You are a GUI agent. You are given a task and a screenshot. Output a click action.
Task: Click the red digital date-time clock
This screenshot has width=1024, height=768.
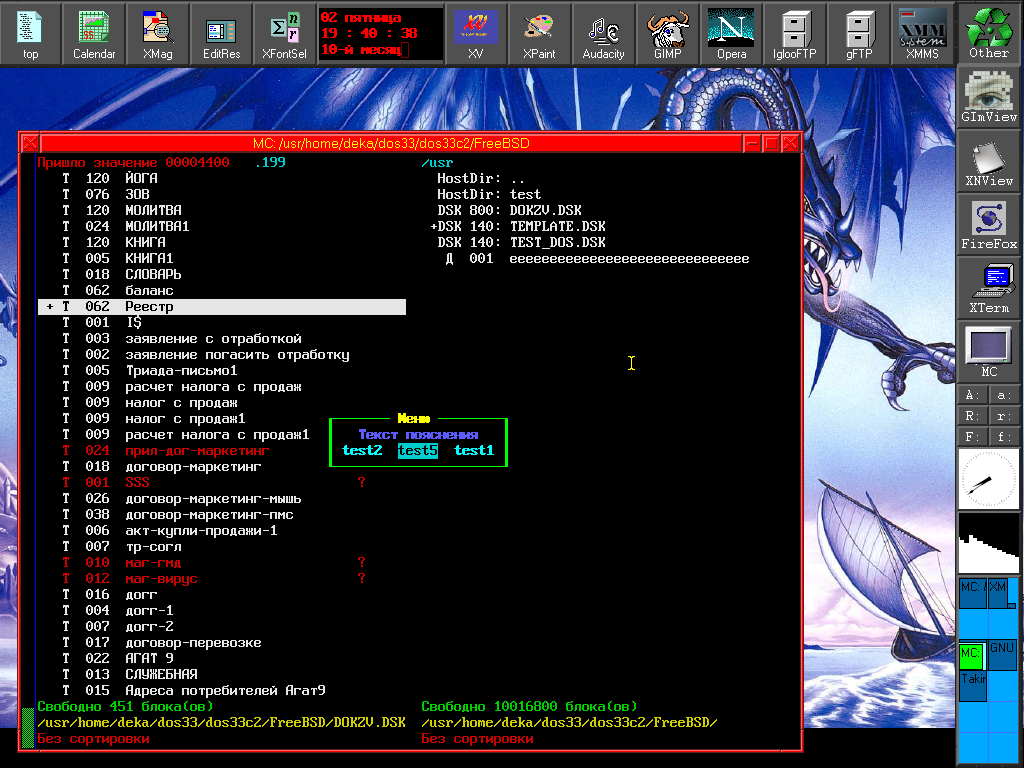pyautogui.click(x=380, y=33)
